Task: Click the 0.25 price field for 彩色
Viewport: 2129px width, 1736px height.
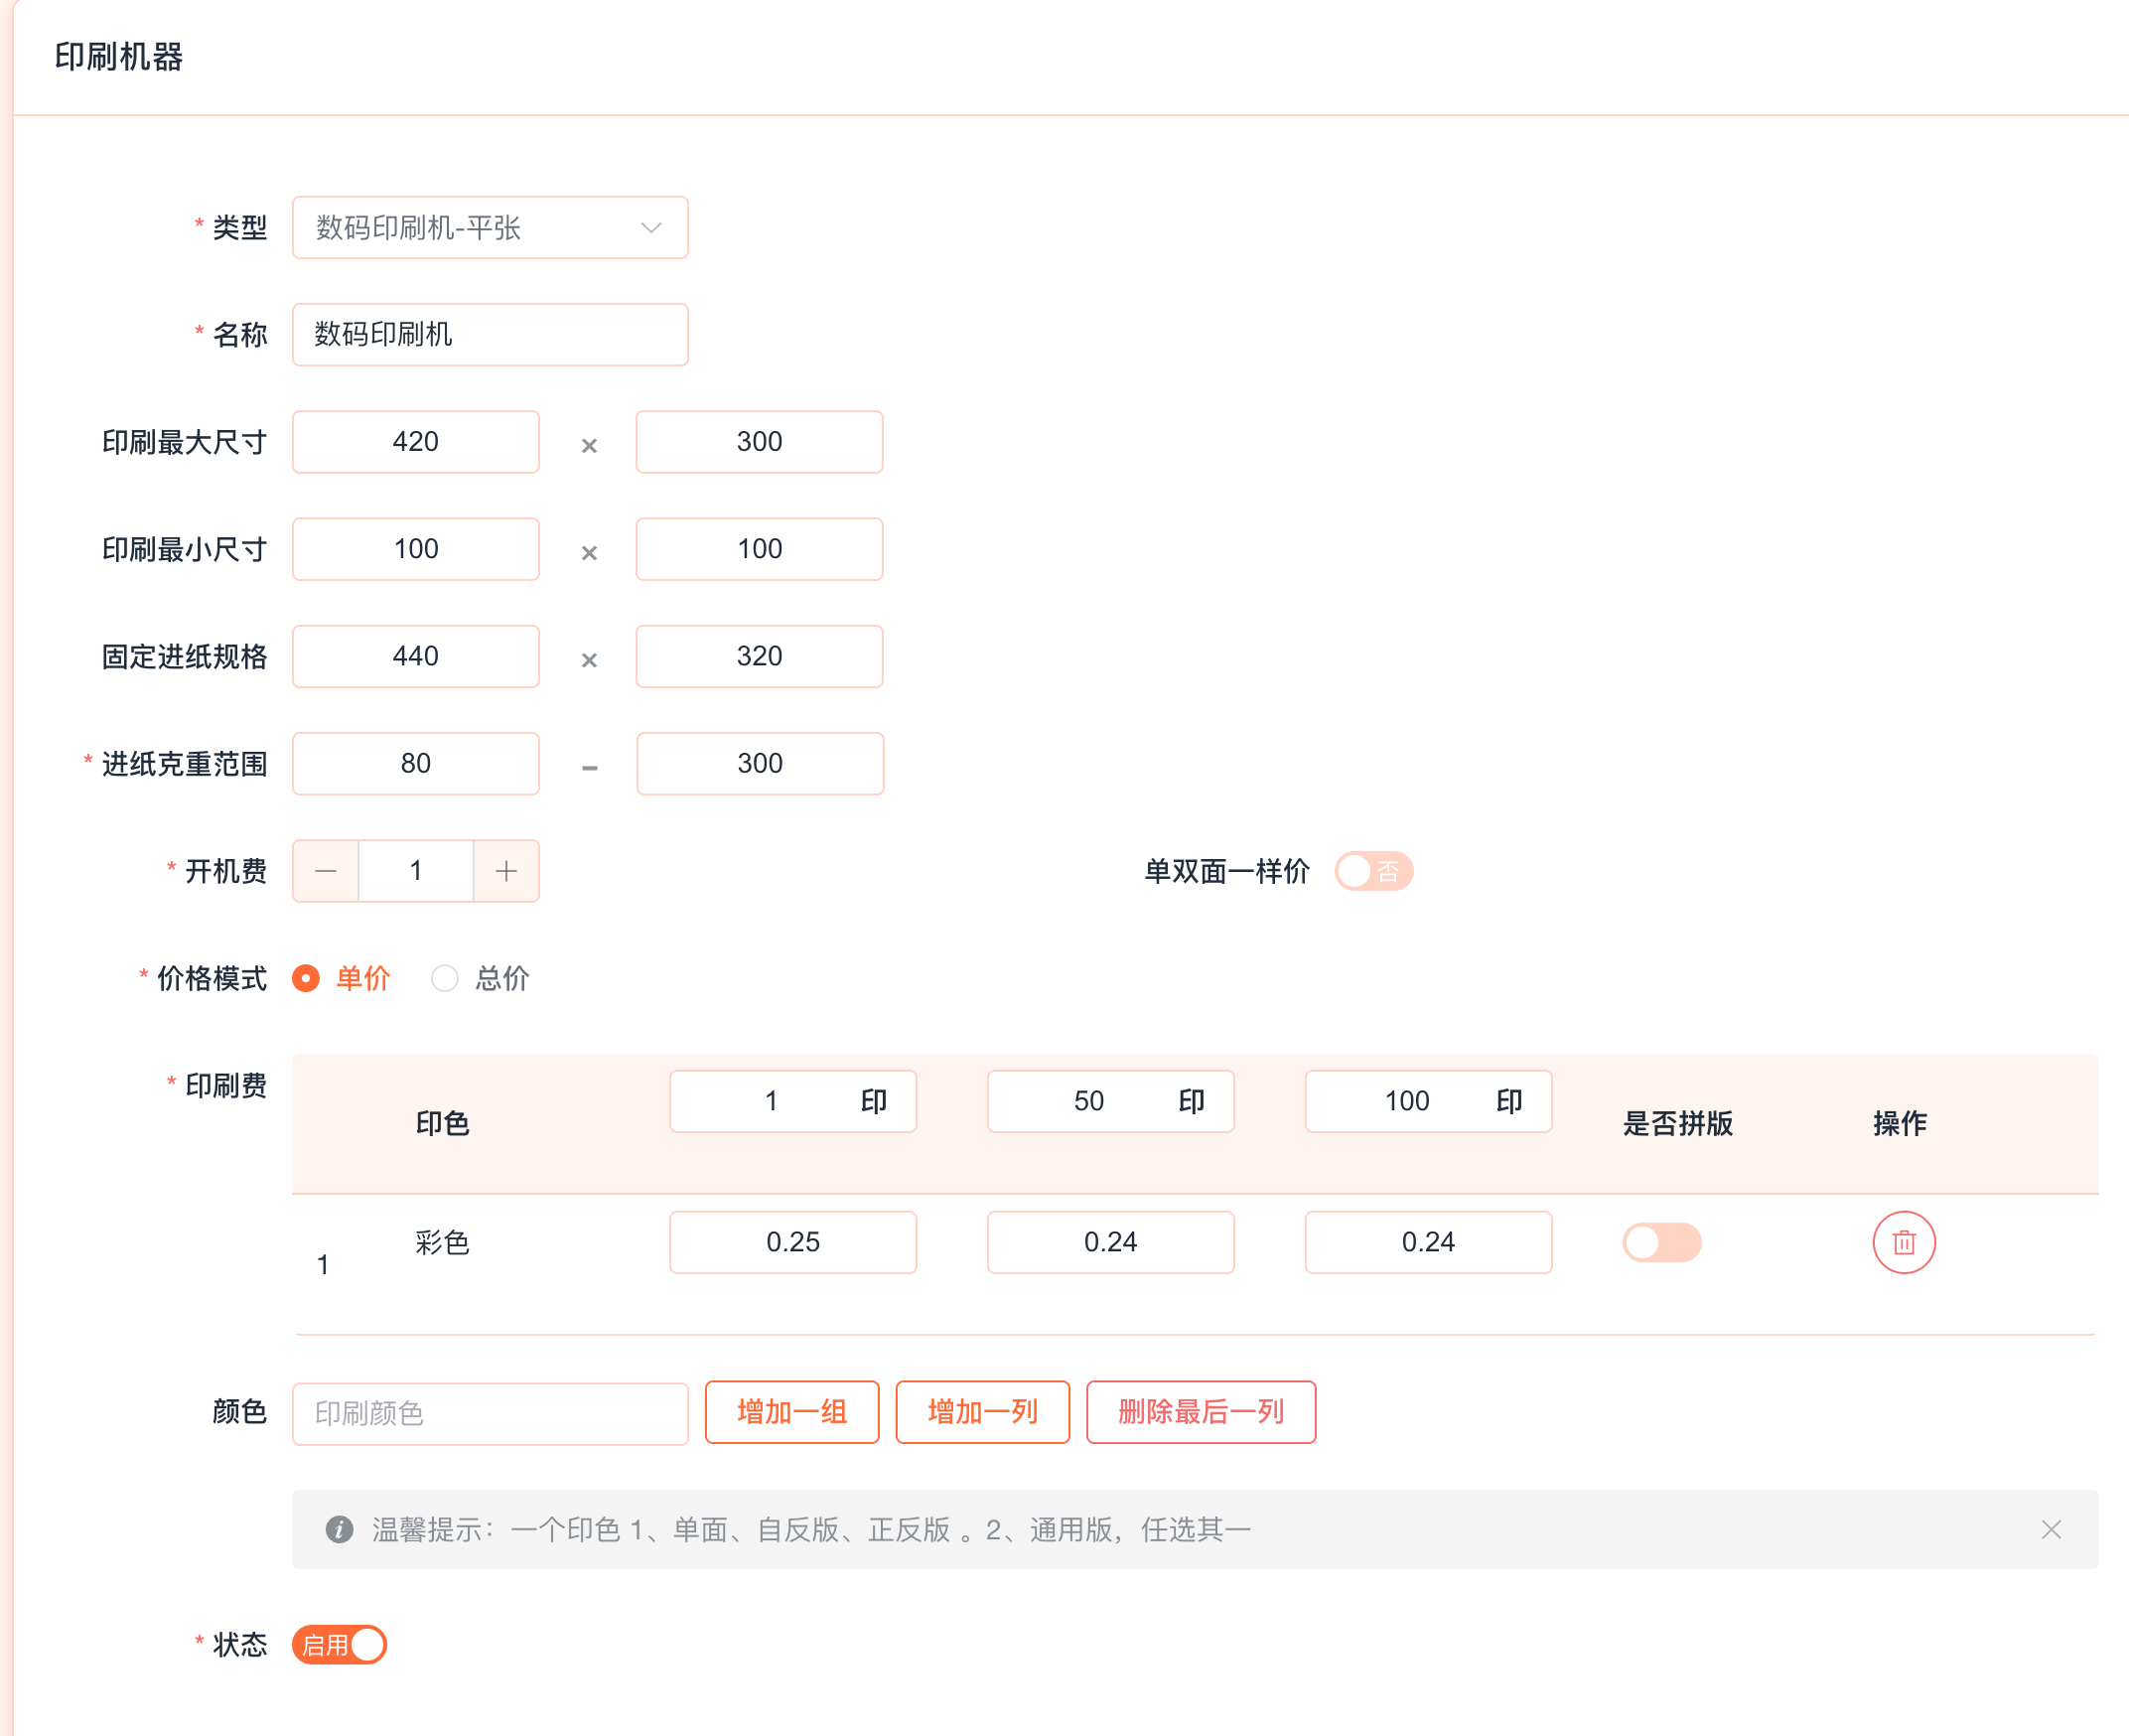Action: point(792,1242)
